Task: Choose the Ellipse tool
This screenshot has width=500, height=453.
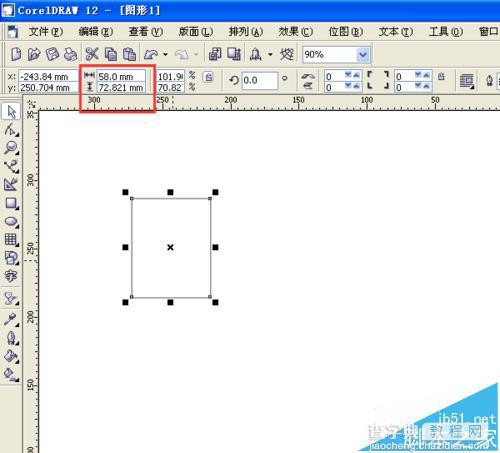Action: [11, 221]
